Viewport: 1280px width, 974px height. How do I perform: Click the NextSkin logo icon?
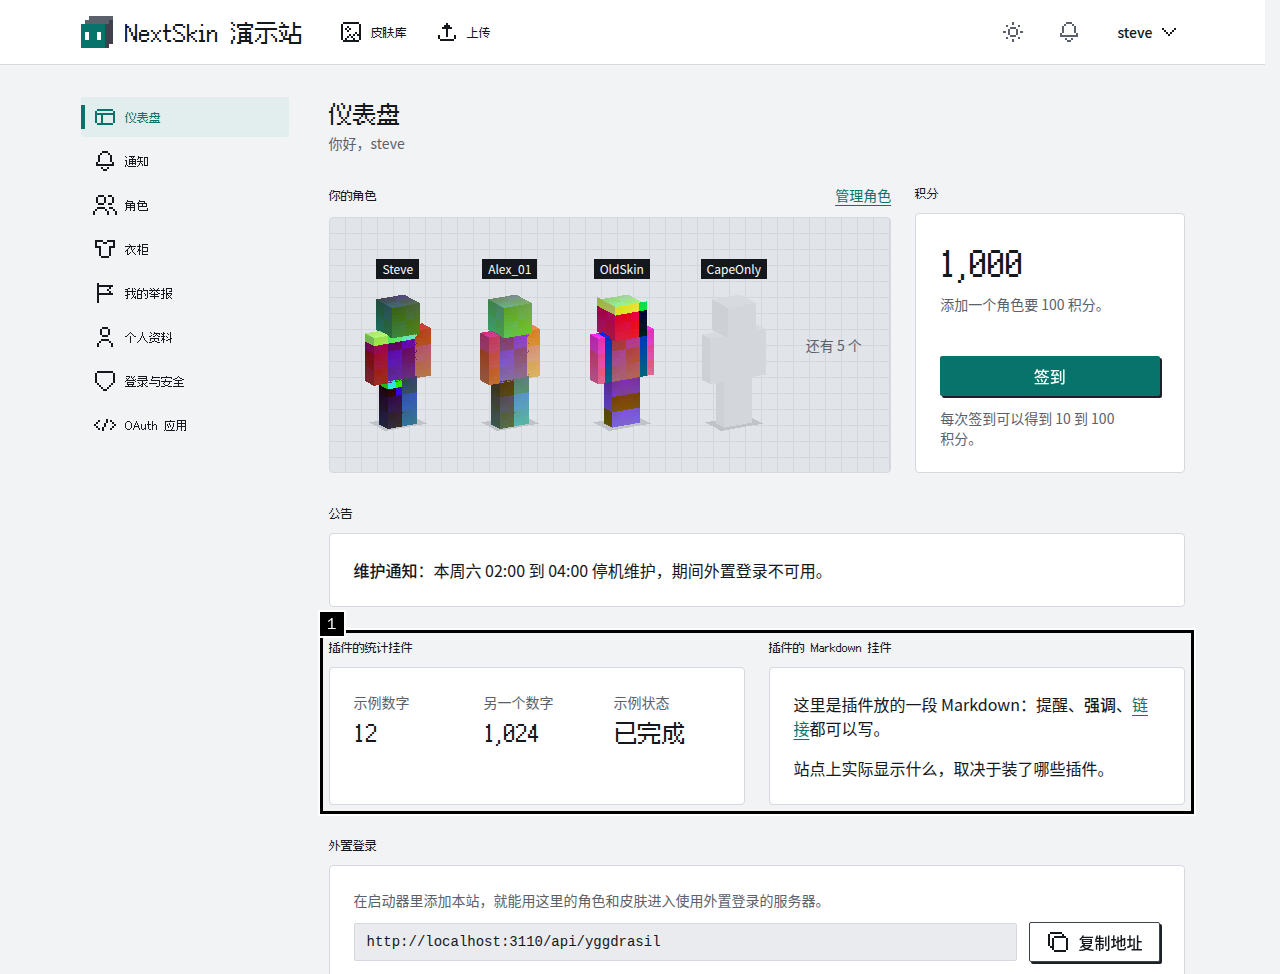point(96,33)
